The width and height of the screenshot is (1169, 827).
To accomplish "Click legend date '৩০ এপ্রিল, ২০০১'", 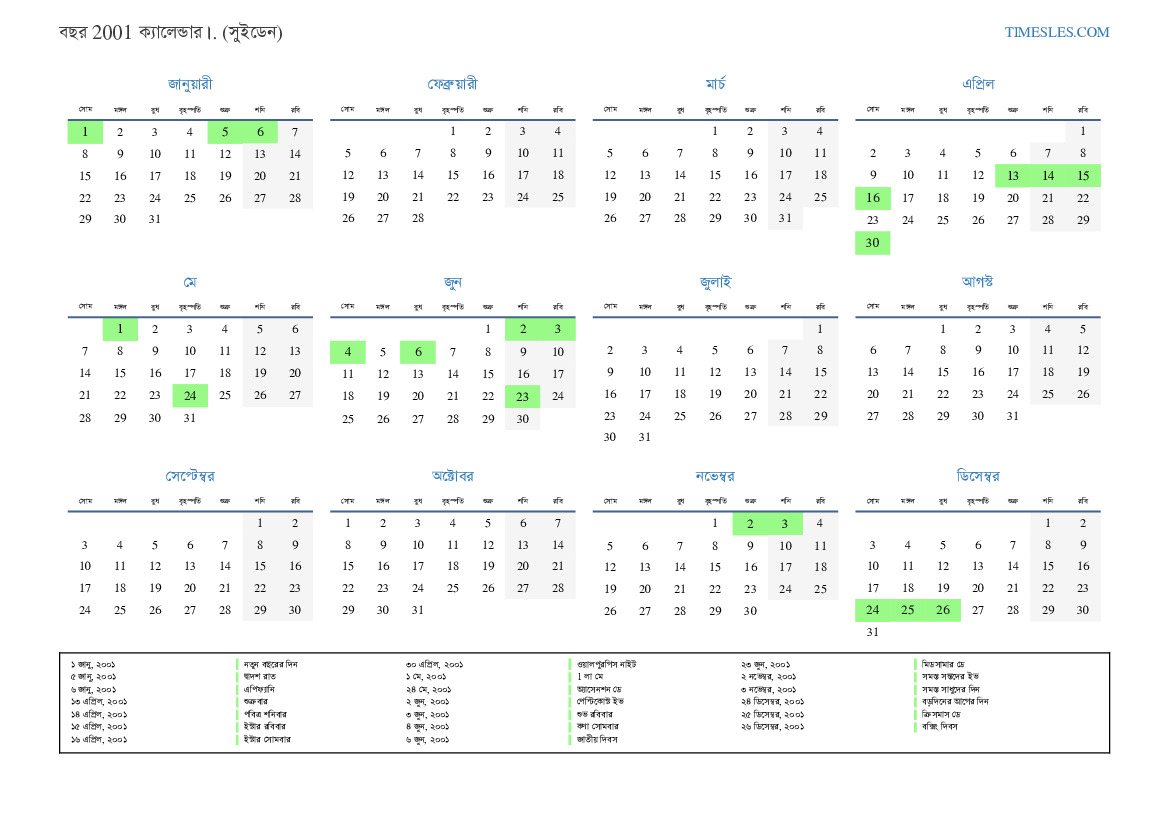I will point(435,664).
